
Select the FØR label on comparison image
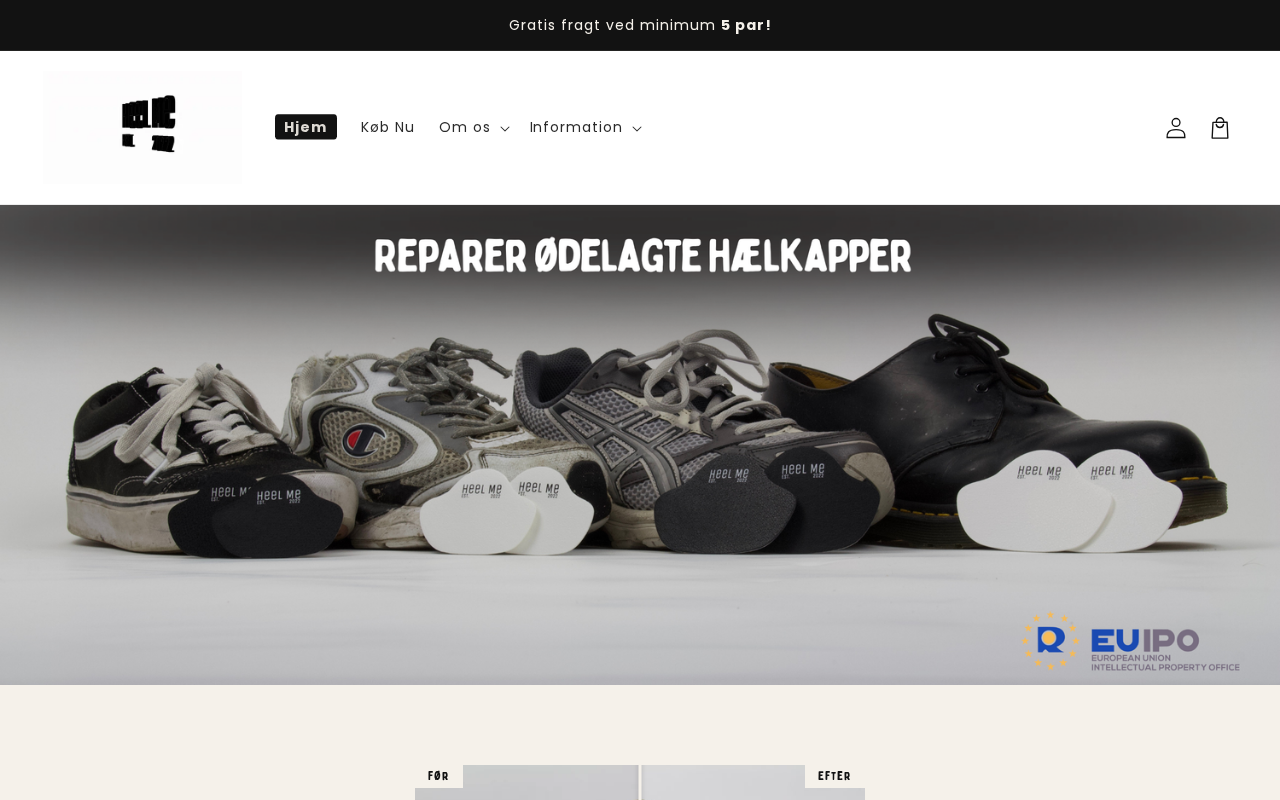coord(438,776)
